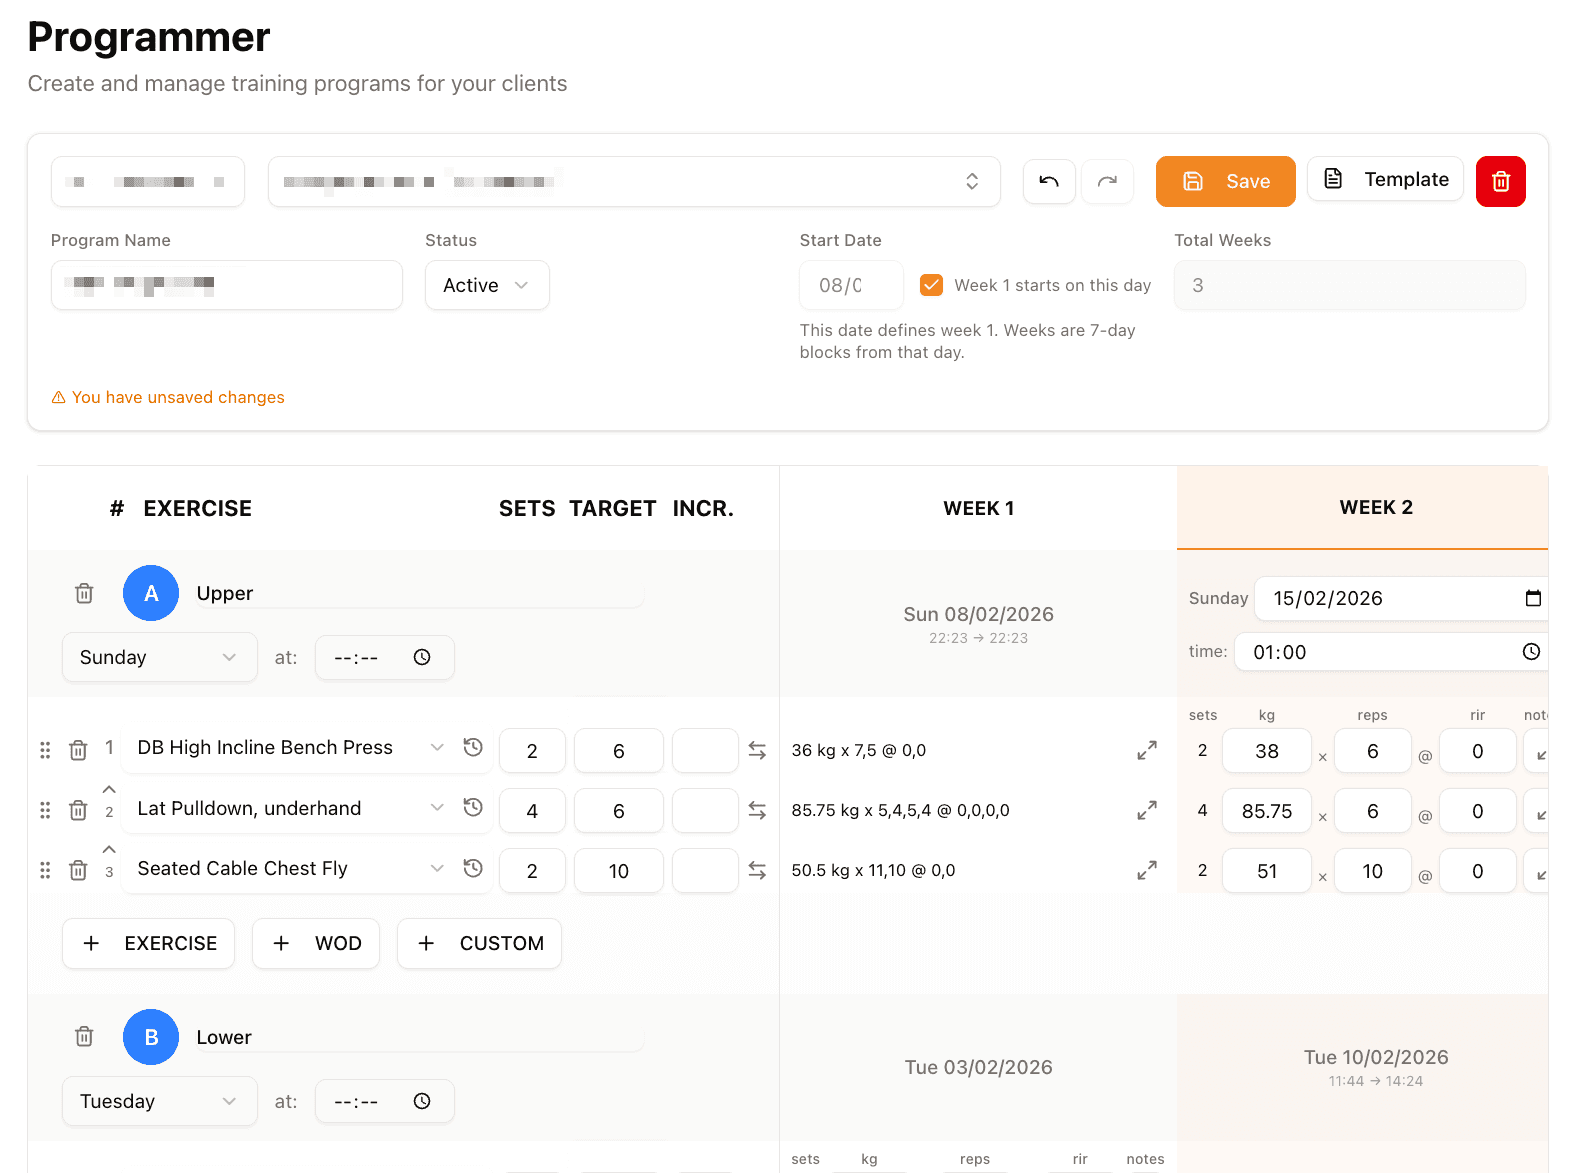Select the Week 1 column header
The width and height of the screenshot is (1571, 1173).
click(x=978, y=508)
